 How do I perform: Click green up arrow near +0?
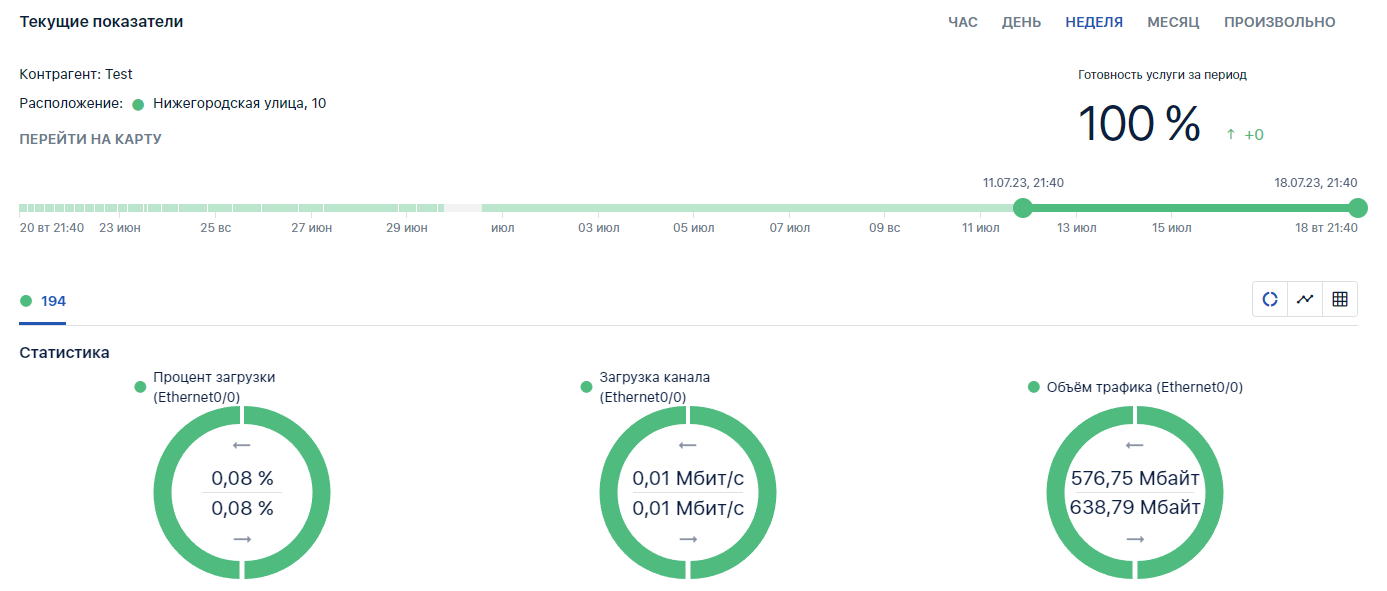coord(1231,134)
